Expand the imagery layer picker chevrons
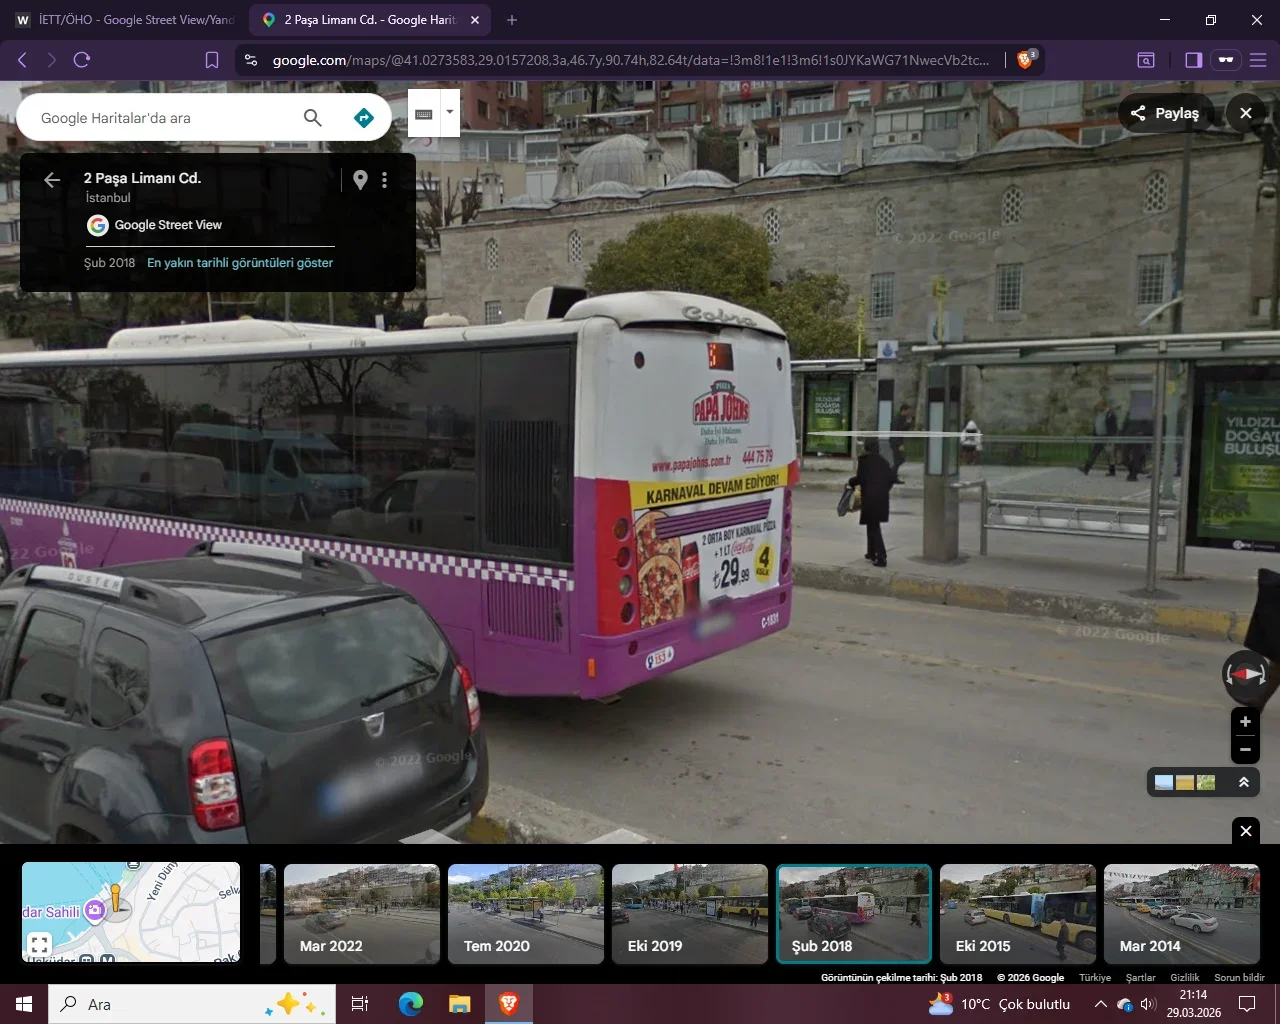This screenshot has width=1280, height=1024. pos(1244,782)
